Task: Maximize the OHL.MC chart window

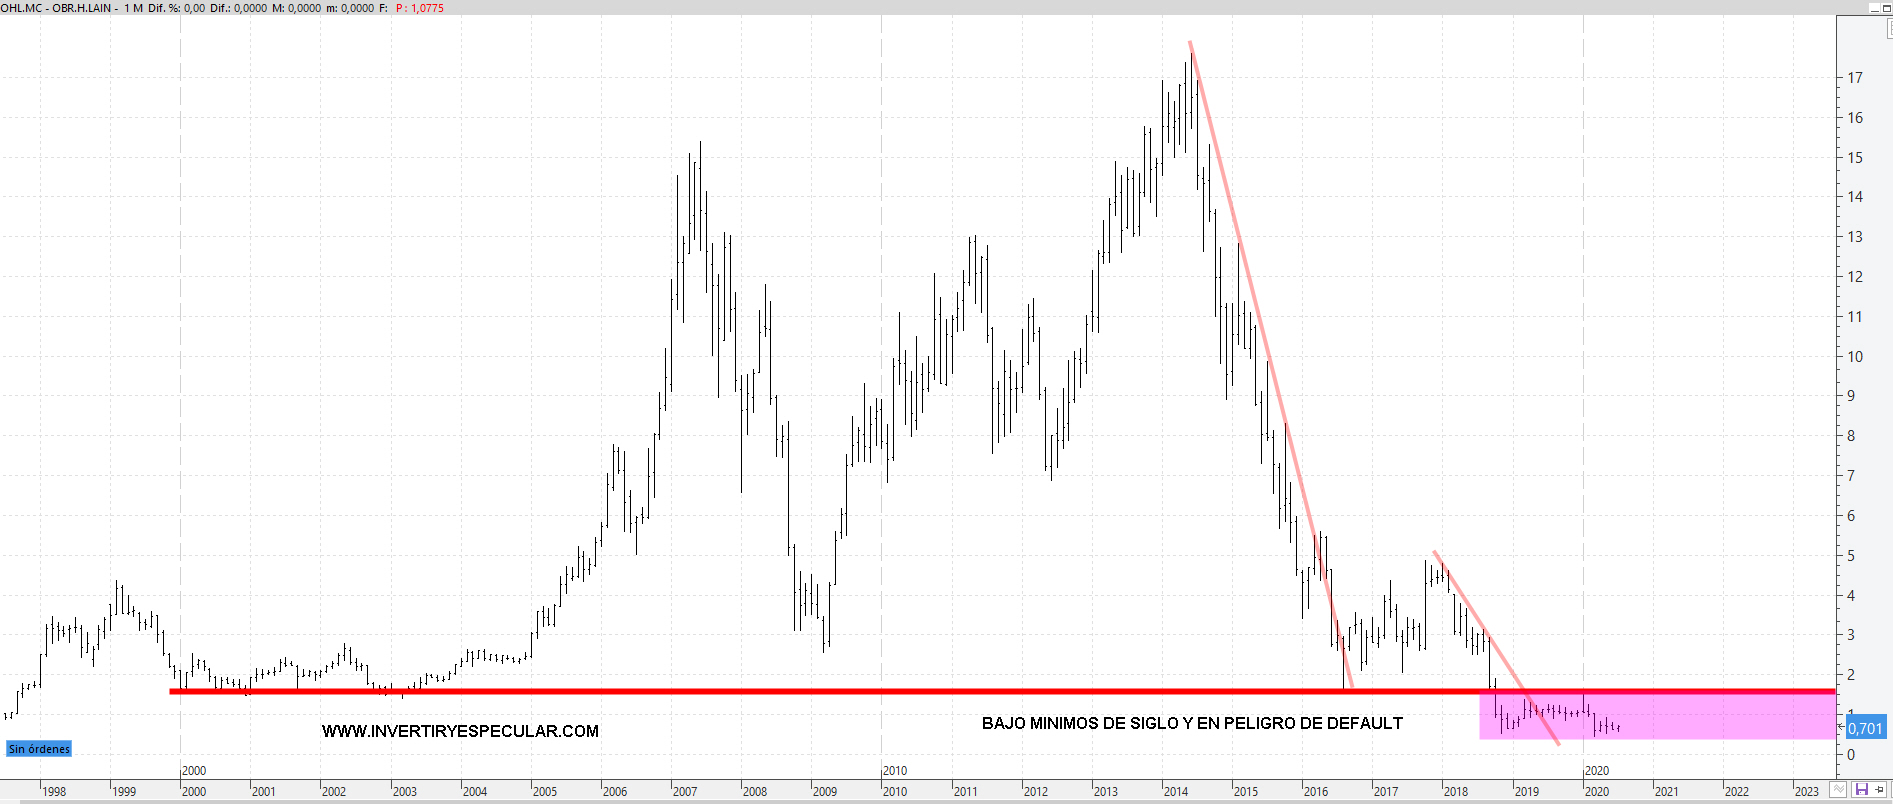Action: (1888, 7)
